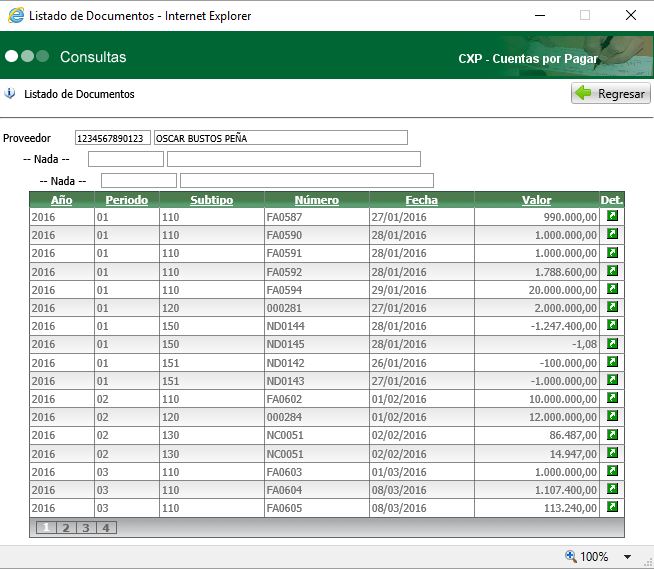Click detail icon for row ND0144
The height and width of the screenshot is (569, 654).
click(x=612, y=326)
